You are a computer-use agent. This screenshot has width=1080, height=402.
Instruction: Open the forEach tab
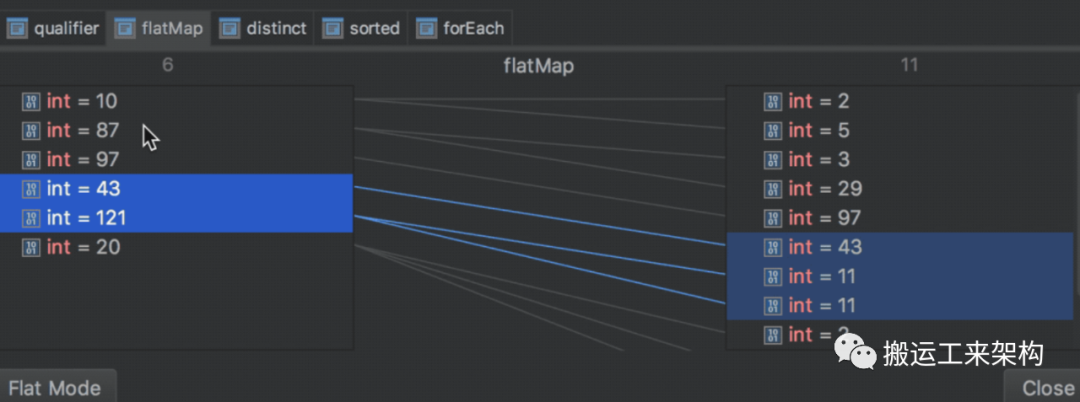tap(461, 28)
